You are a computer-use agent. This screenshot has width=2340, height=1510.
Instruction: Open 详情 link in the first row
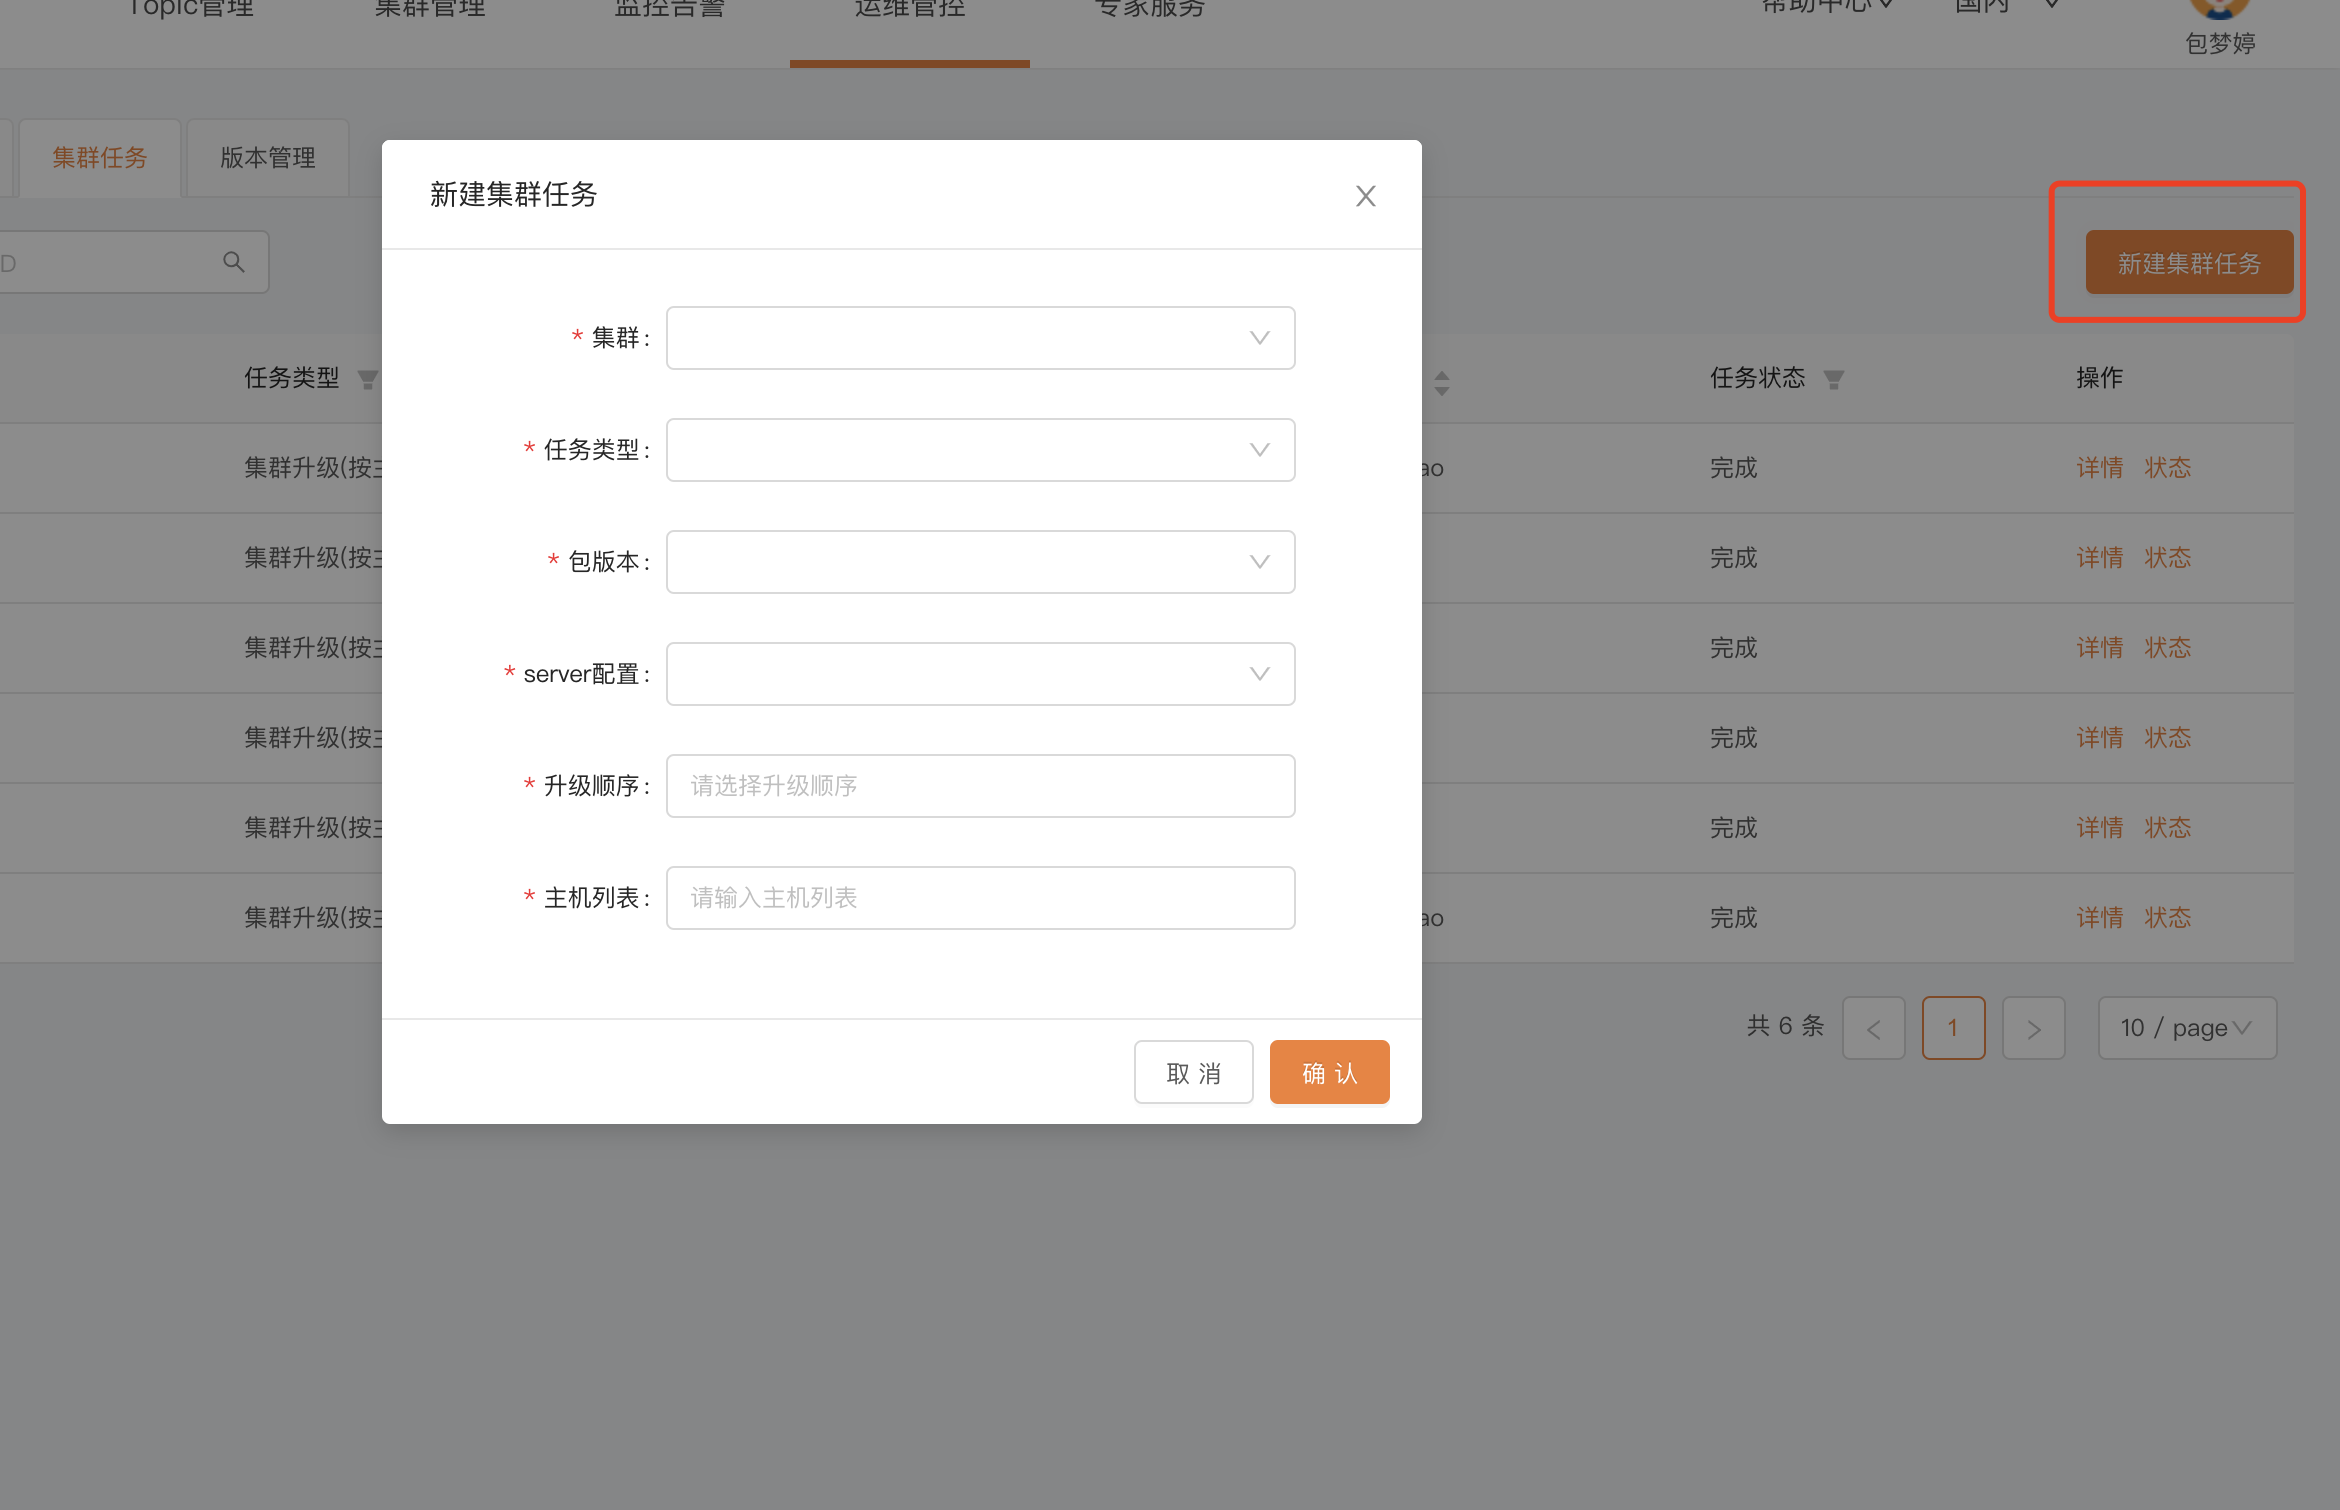click(2099, 468)
